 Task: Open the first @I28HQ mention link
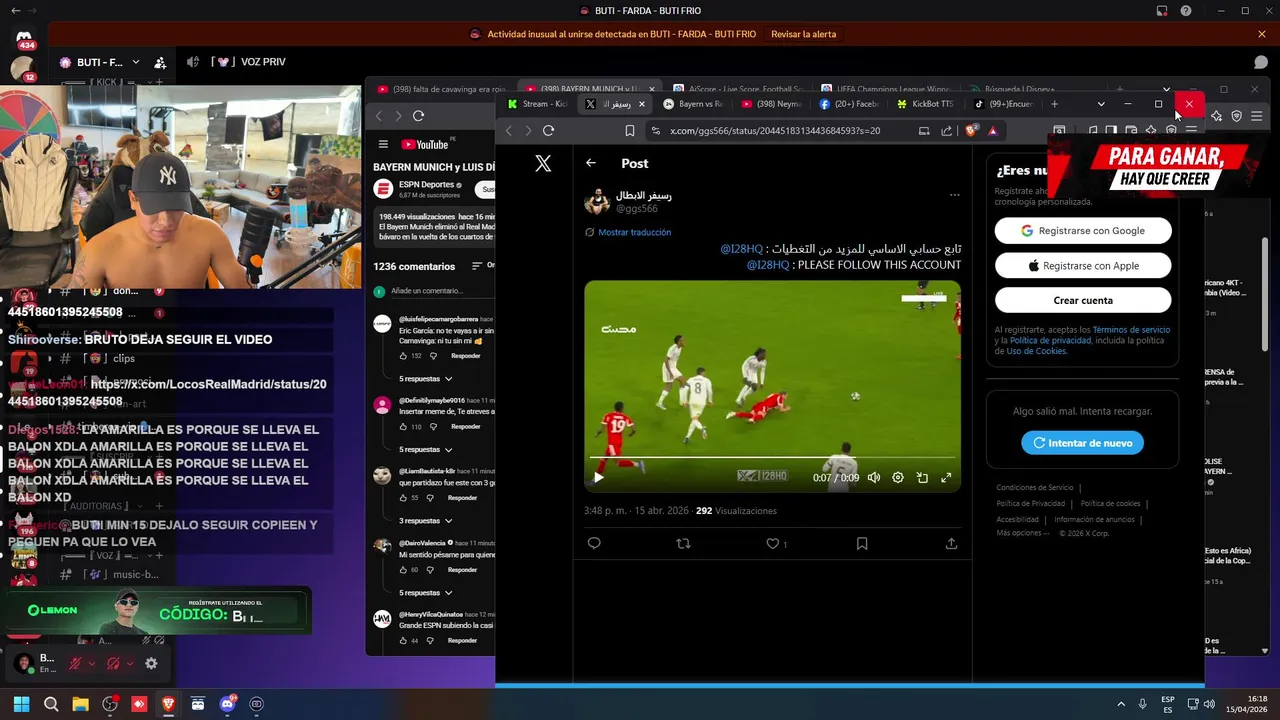pos(741,248)
